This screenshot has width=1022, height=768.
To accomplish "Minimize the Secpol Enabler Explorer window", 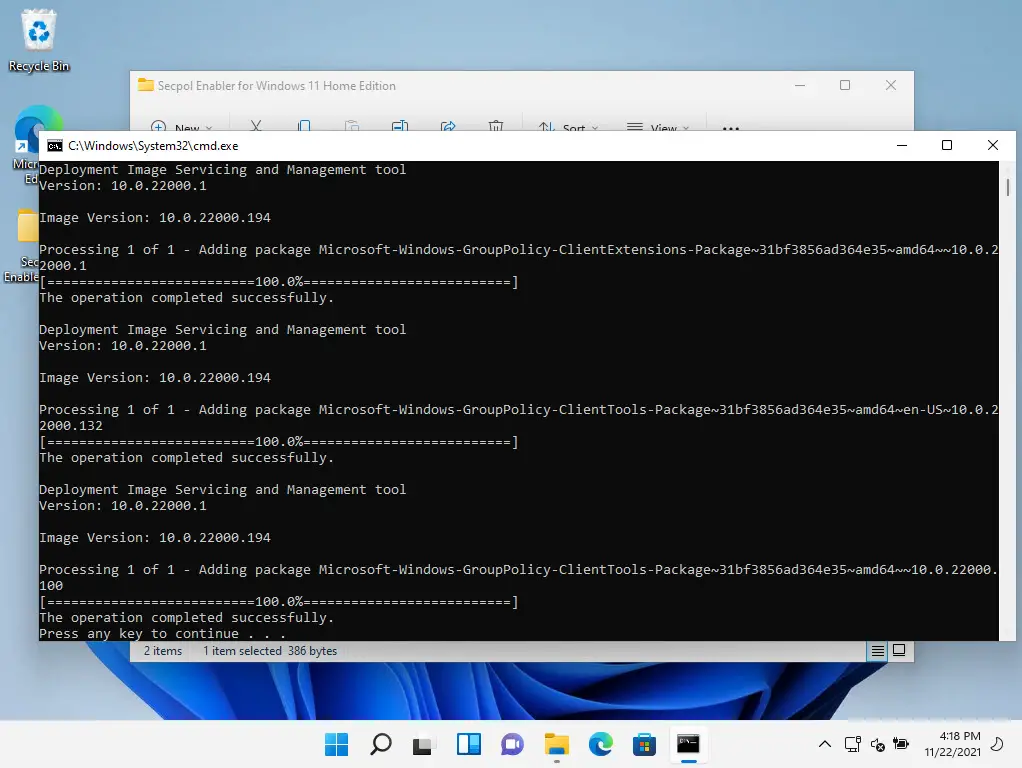I will click(x=800, y=85).
